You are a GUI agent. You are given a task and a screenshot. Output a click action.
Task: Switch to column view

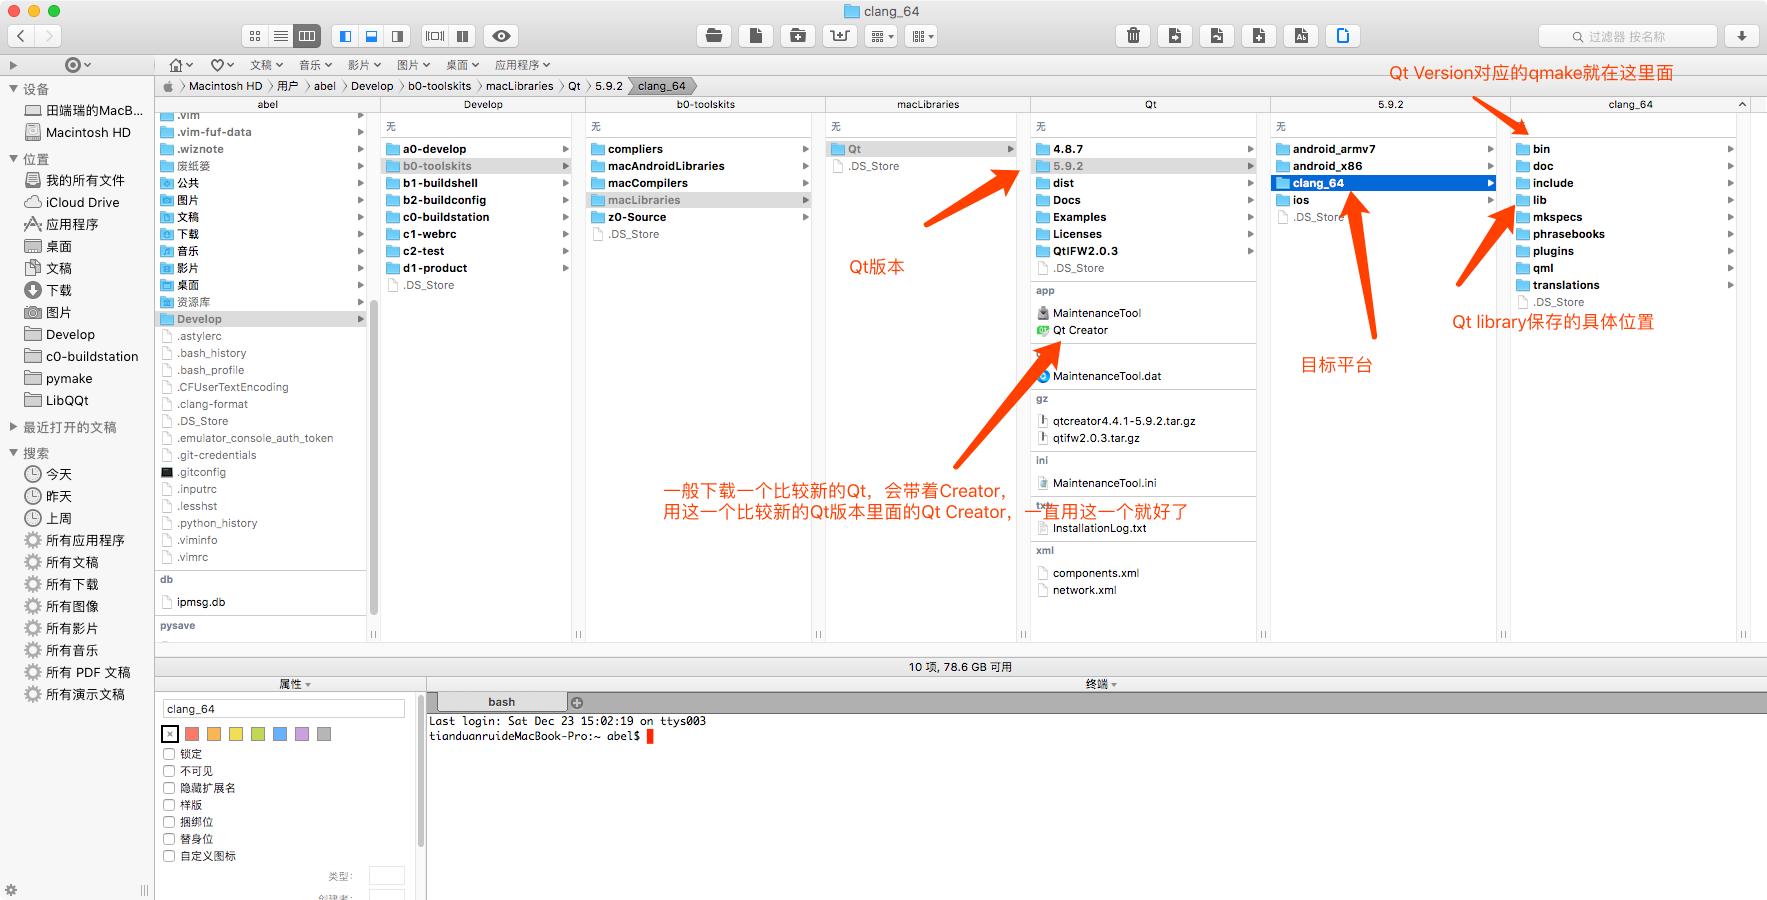tap(307, 36)
